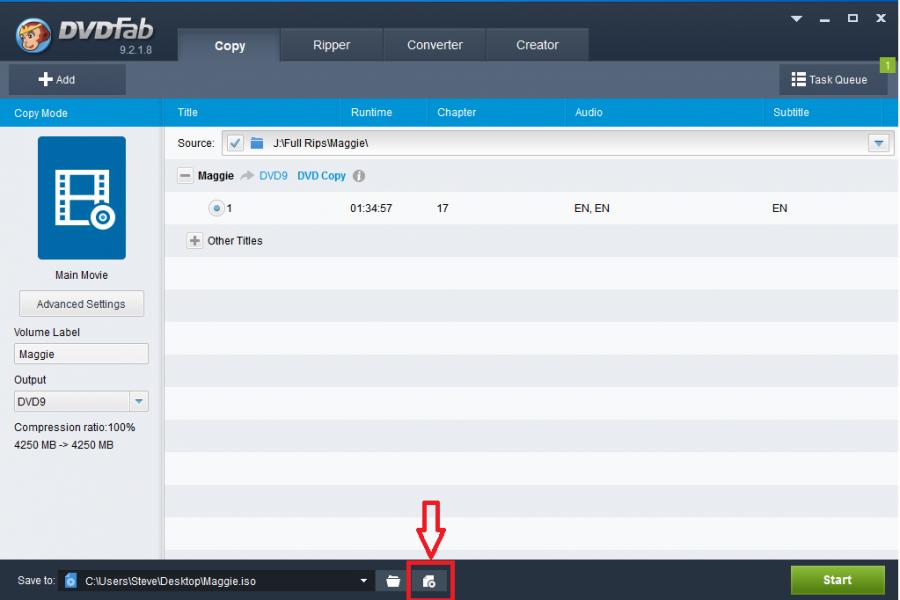Switch to the Creator tab

537,45
